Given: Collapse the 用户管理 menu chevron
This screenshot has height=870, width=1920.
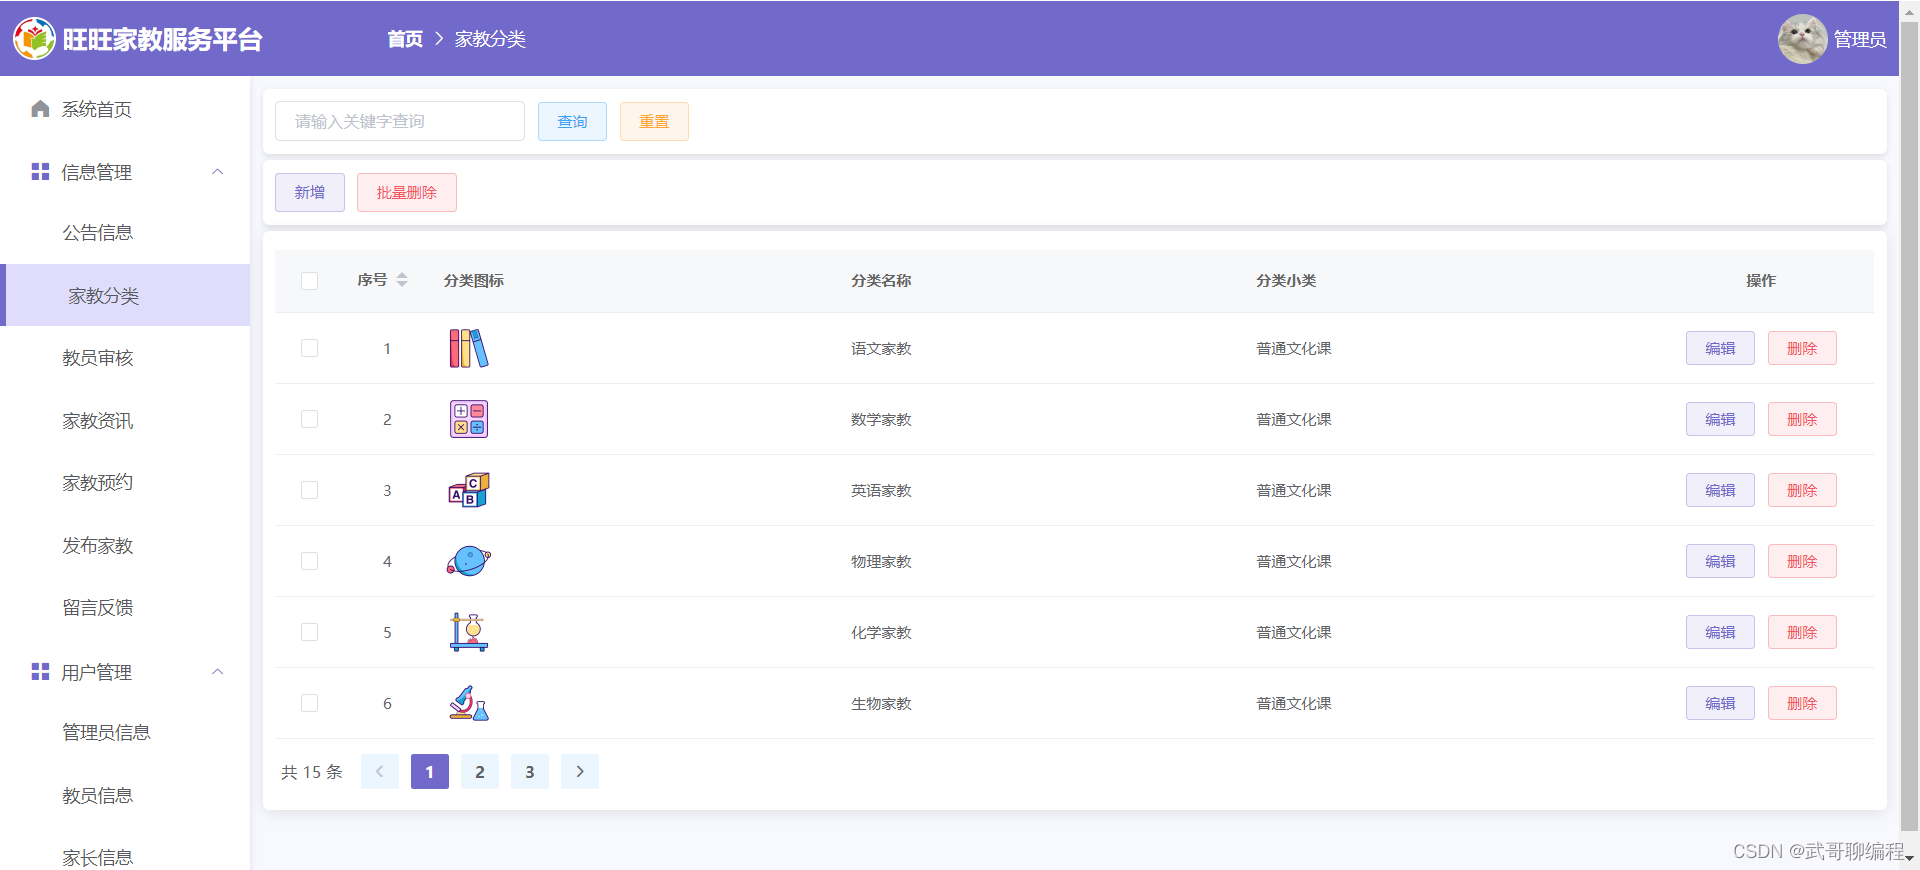Looking at the screenshot, I should coord(218,672).
